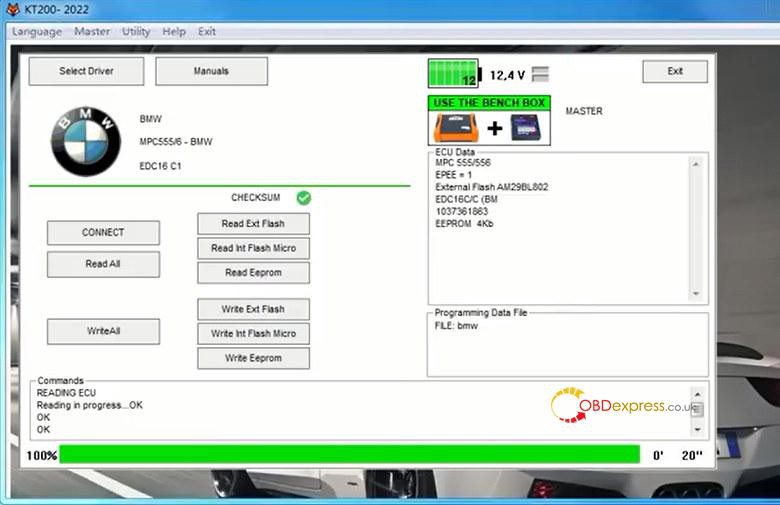780x505 pixels.
Task: Click Commands log scrollbar up arrow
Action: pyautogui.click(x=697, y=394)
